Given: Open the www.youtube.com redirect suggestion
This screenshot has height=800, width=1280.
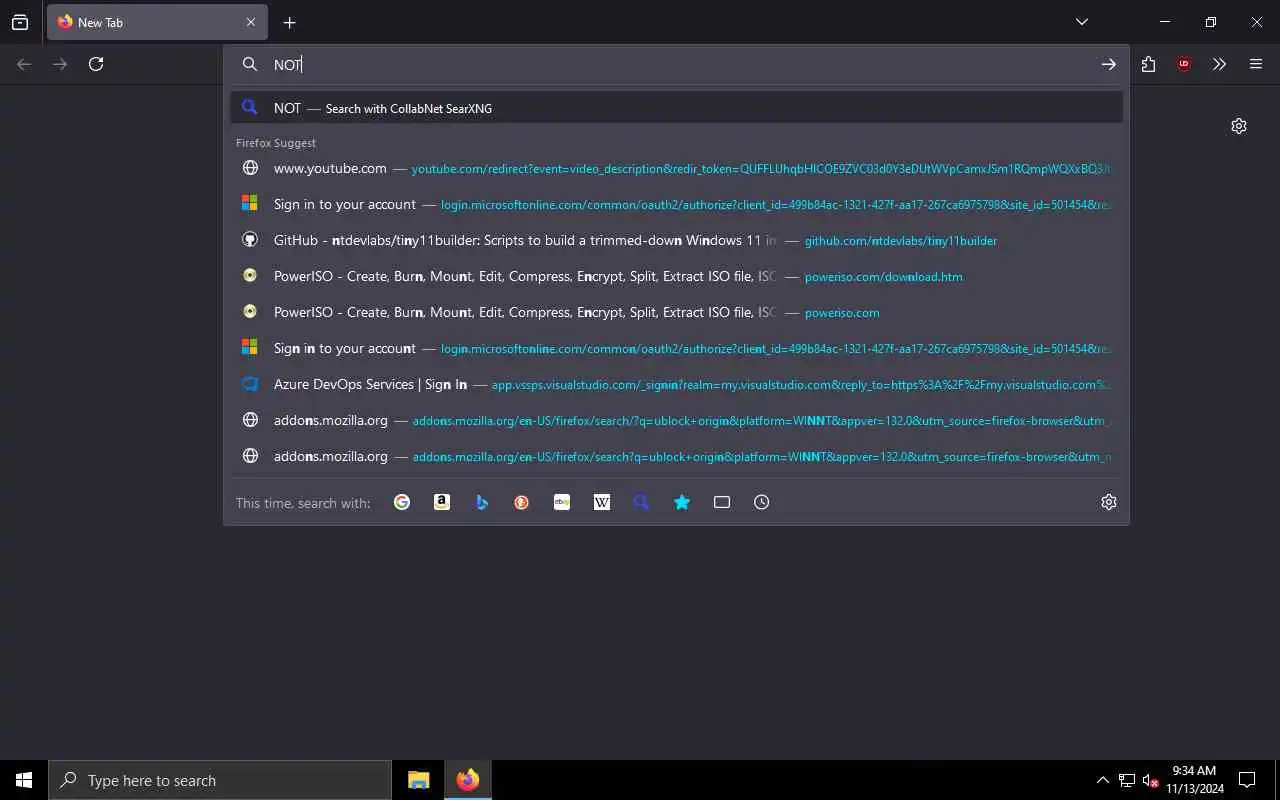Looking at the screenshot, I should click(677, 168).
